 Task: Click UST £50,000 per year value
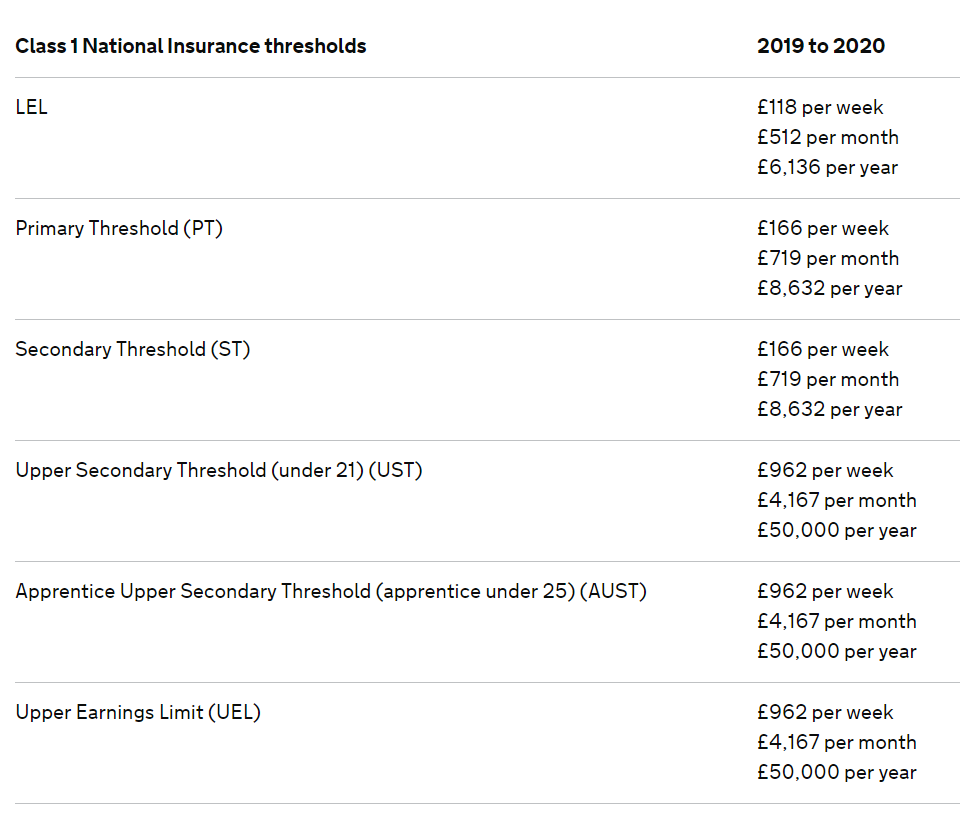tap(837, 531)
